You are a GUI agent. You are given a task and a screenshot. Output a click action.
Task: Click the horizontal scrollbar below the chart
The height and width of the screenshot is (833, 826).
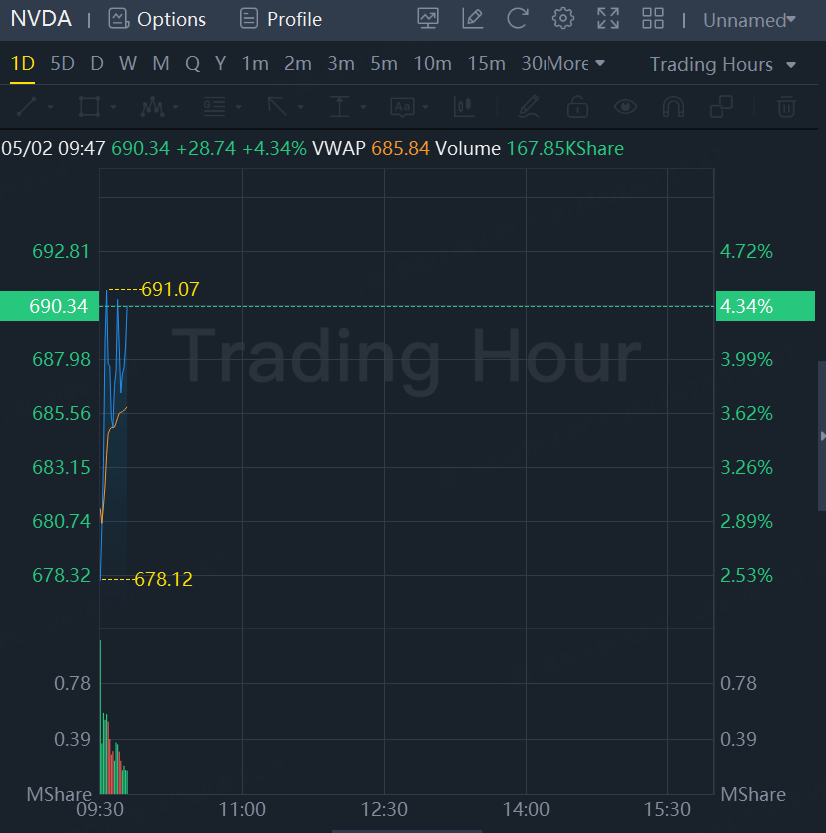[x=407, y=831]
